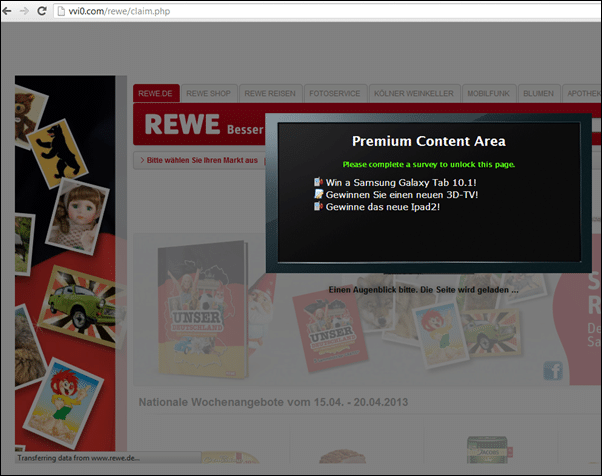Screen dimensions: 602x476
Task: Click icon beside Samsung Galaxy Tab offer
Action: (x=318, y=182)
